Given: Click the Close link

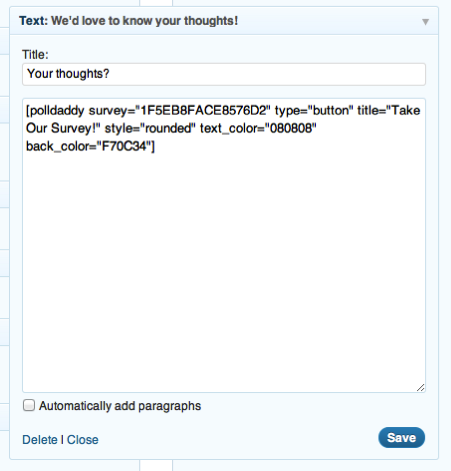Looking at the screenshot, I should [x=83, y=440].
